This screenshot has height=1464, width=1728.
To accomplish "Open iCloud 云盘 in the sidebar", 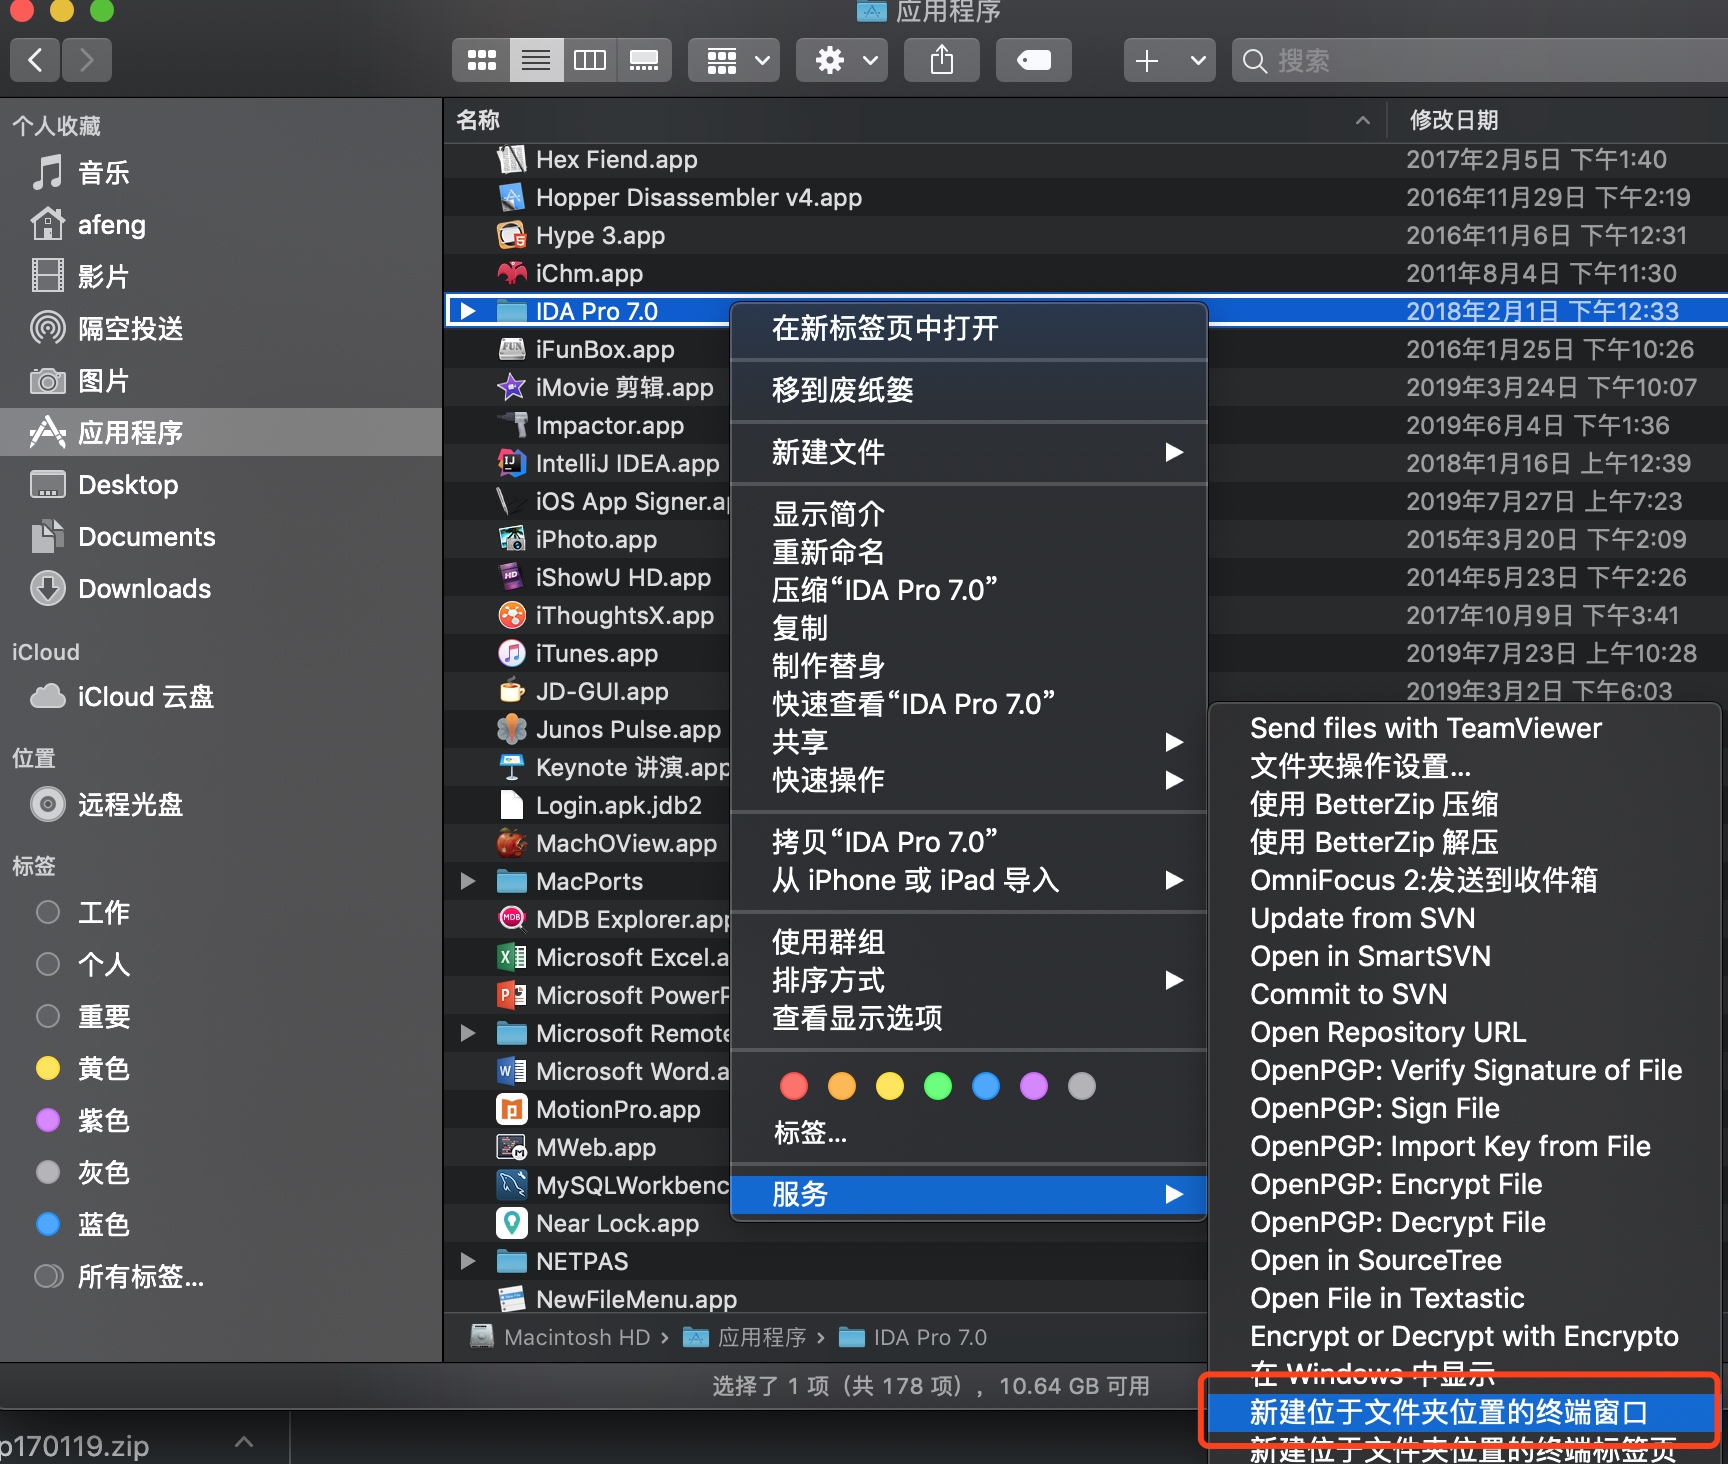I will 221,696.
